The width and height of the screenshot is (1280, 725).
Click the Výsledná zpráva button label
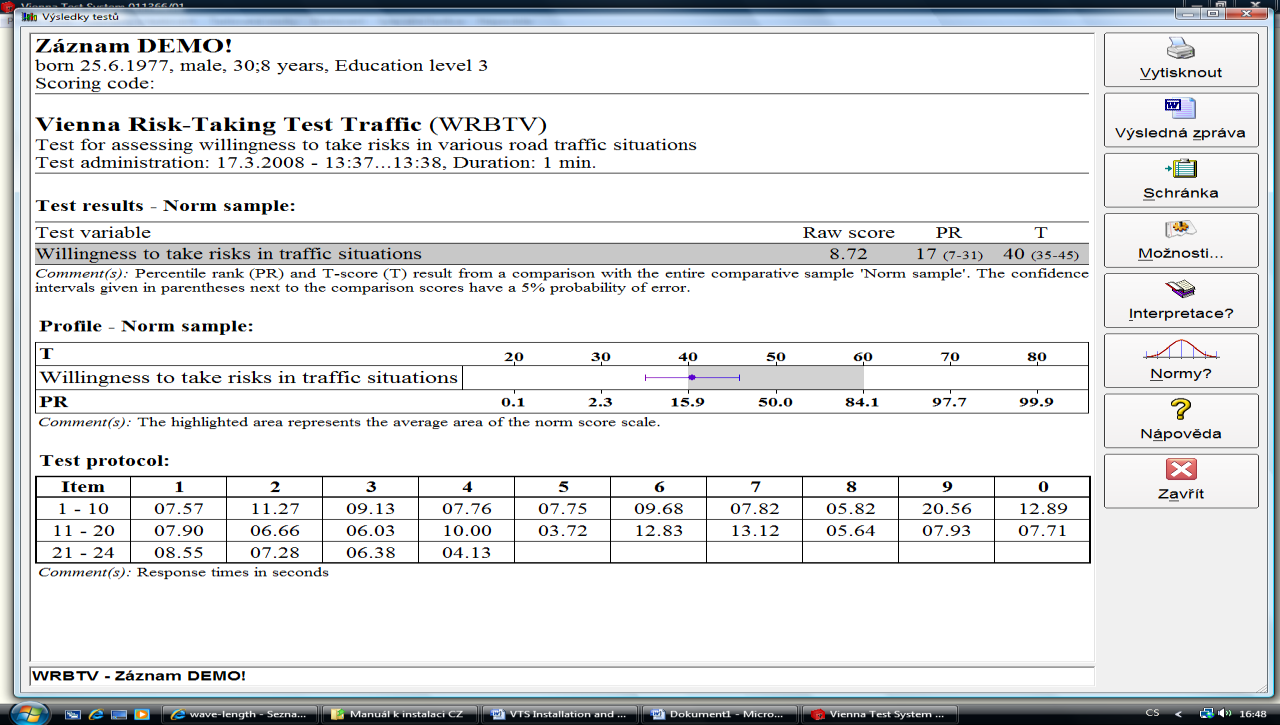click(1181, 133)
